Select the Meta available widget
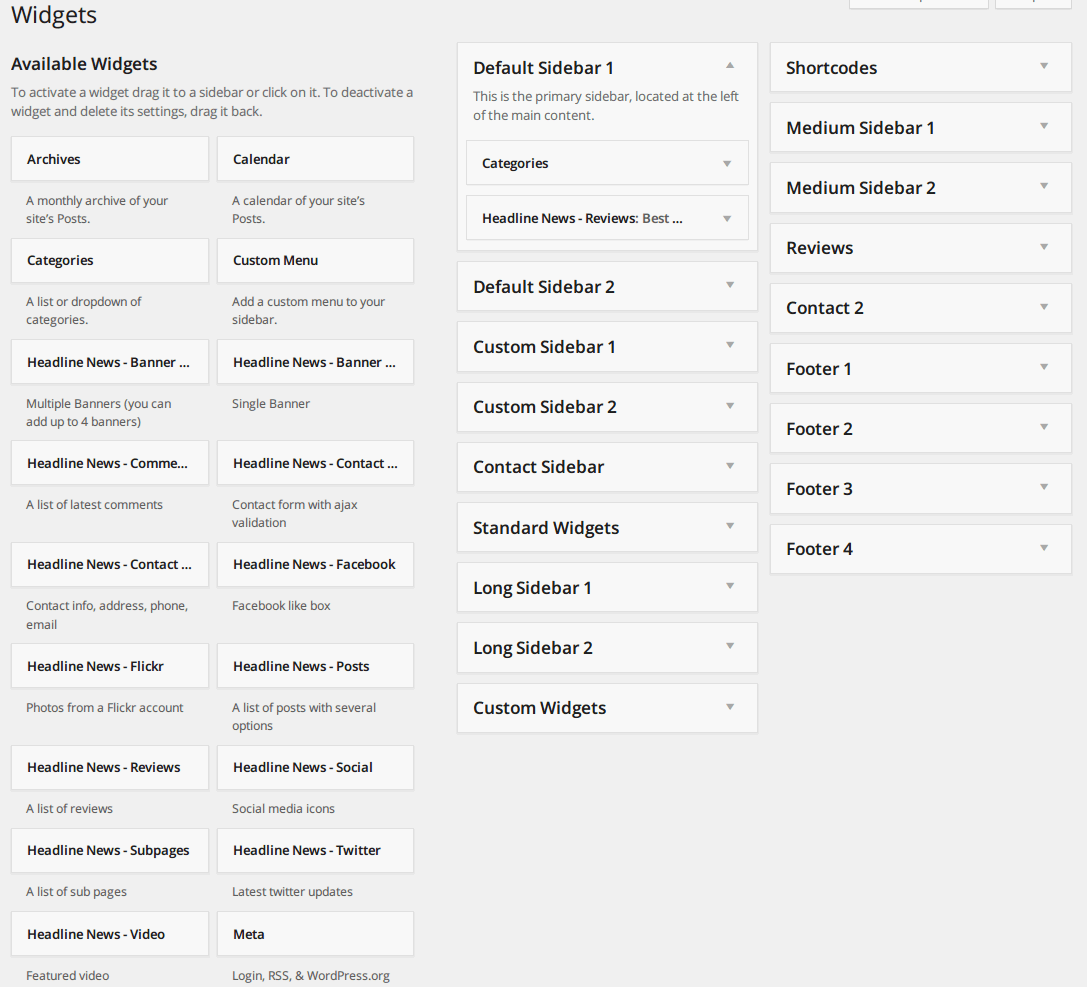1087x987 pixels. tap(315, 934)
